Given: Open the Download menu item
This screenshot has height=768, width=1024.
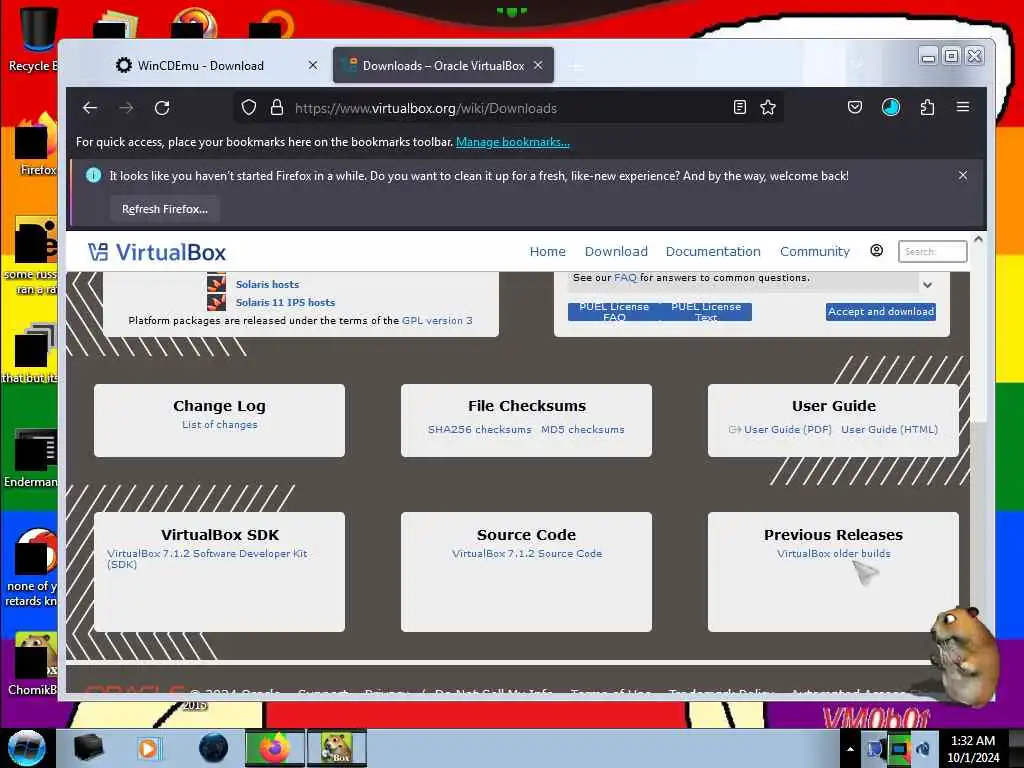Looking at the screenshot, I should [x=616, y=251].
